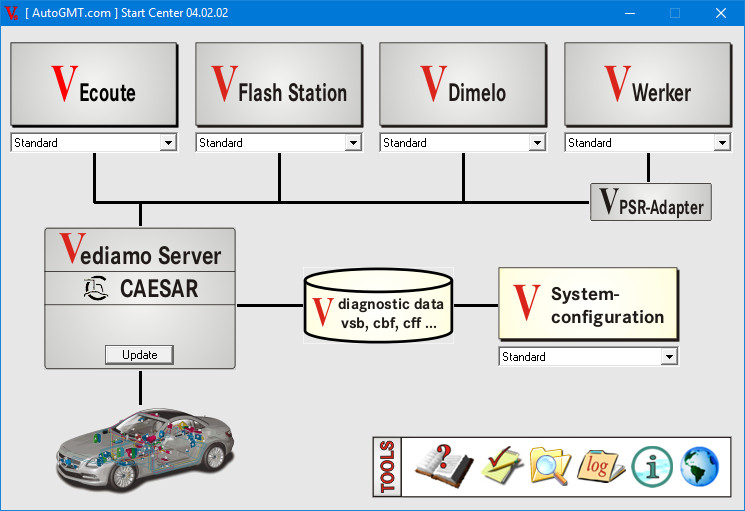745x511 pixels.
Task: Click the Update button in Vediamo Server
Action: (x=139, y=355)
